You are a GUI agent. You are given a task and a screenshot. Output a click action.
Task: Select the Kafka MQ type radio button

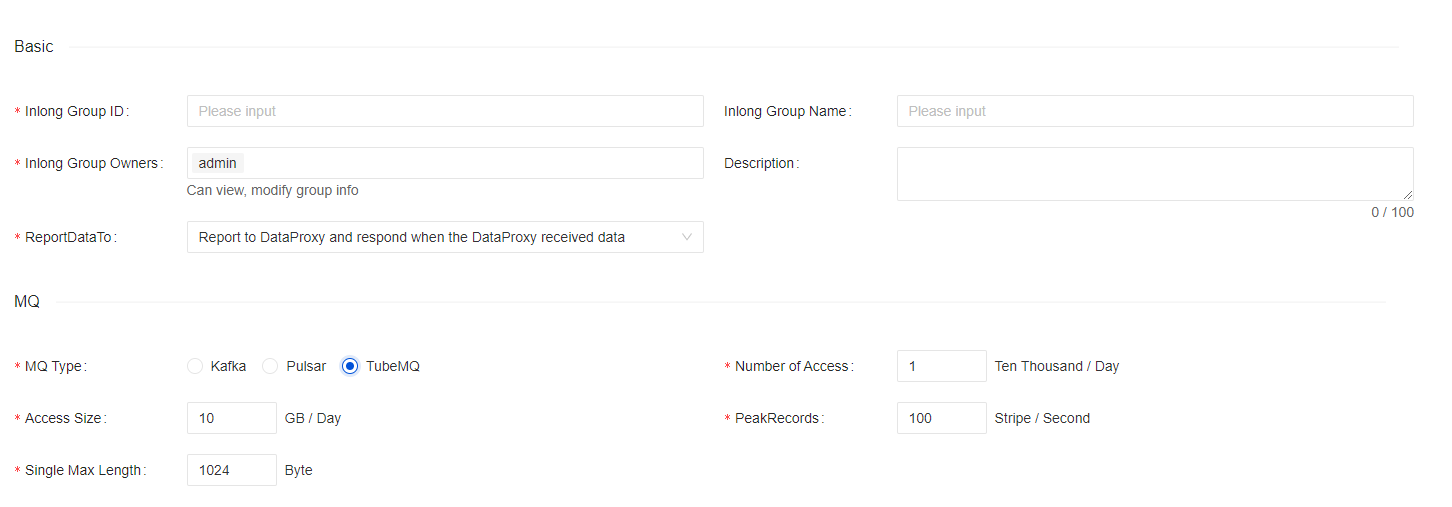pos(195,366)
